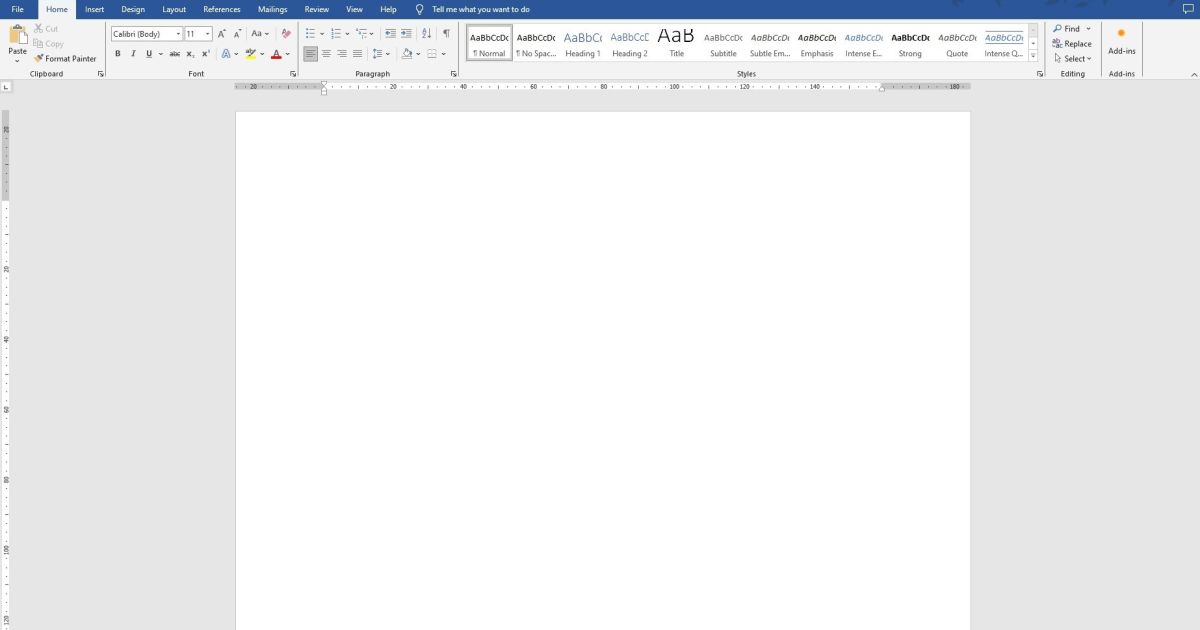This screenshot has width=1200, height=630.
Task: Open the Font dialog launcher
Action: point(293,74)
